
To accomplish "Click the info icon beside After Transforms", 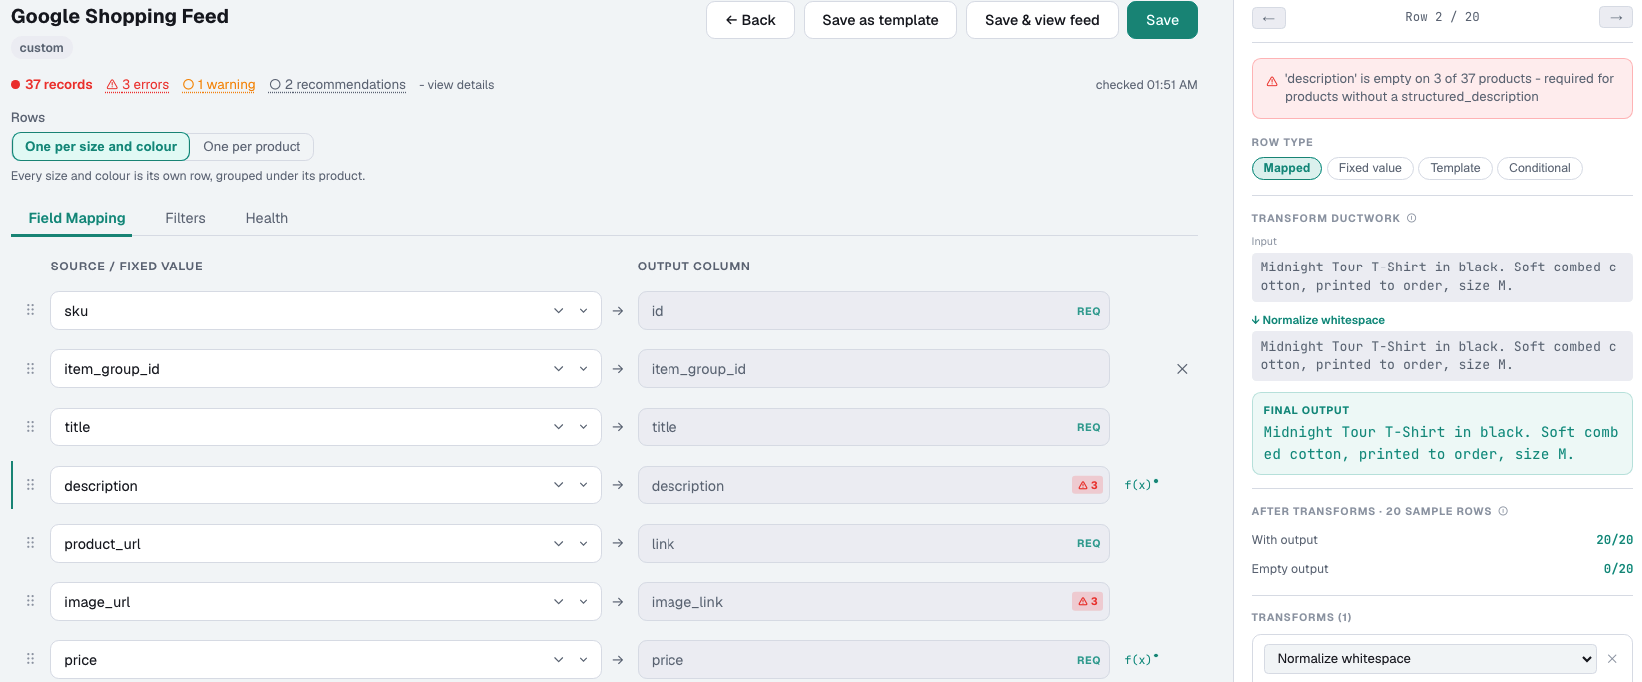I will pos(1503,511).
